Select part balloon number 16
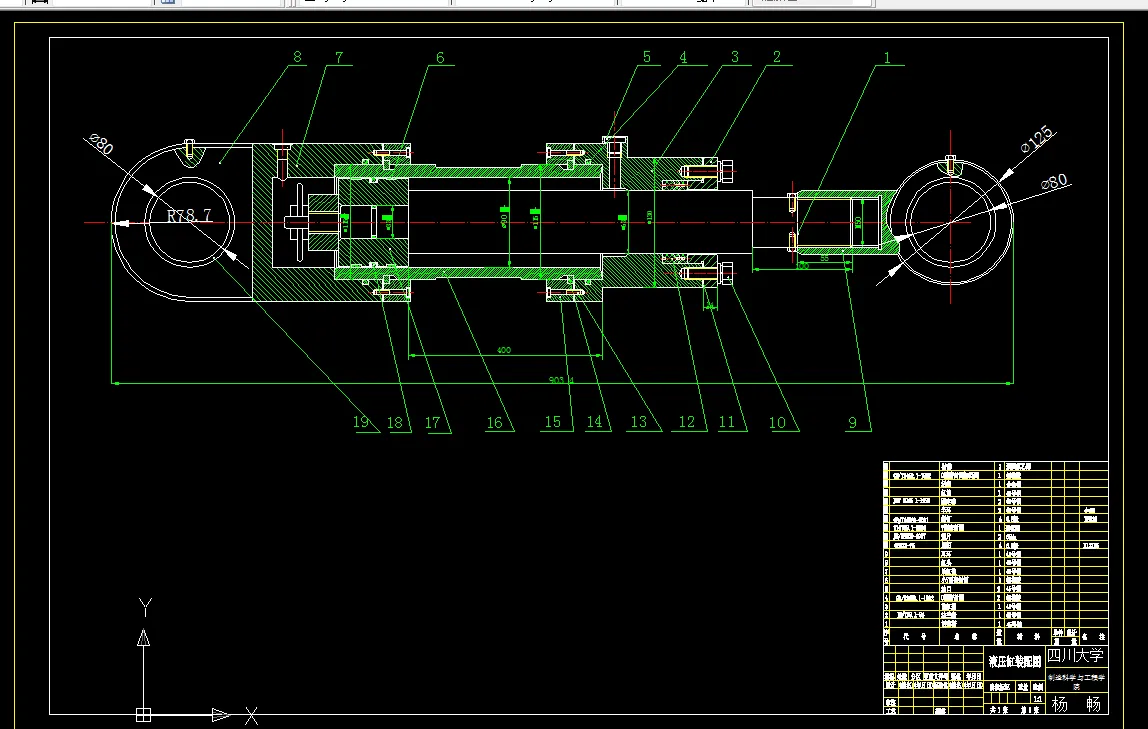 [x=494, y=423]
